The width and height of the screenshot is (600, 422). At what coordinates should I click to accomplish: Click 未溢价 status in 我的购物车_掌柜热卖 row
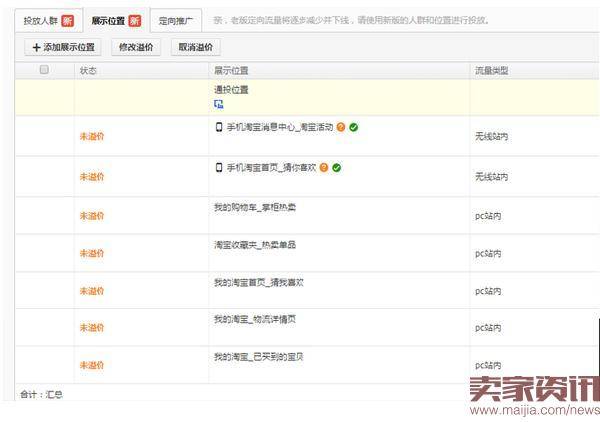coord(92,216)
